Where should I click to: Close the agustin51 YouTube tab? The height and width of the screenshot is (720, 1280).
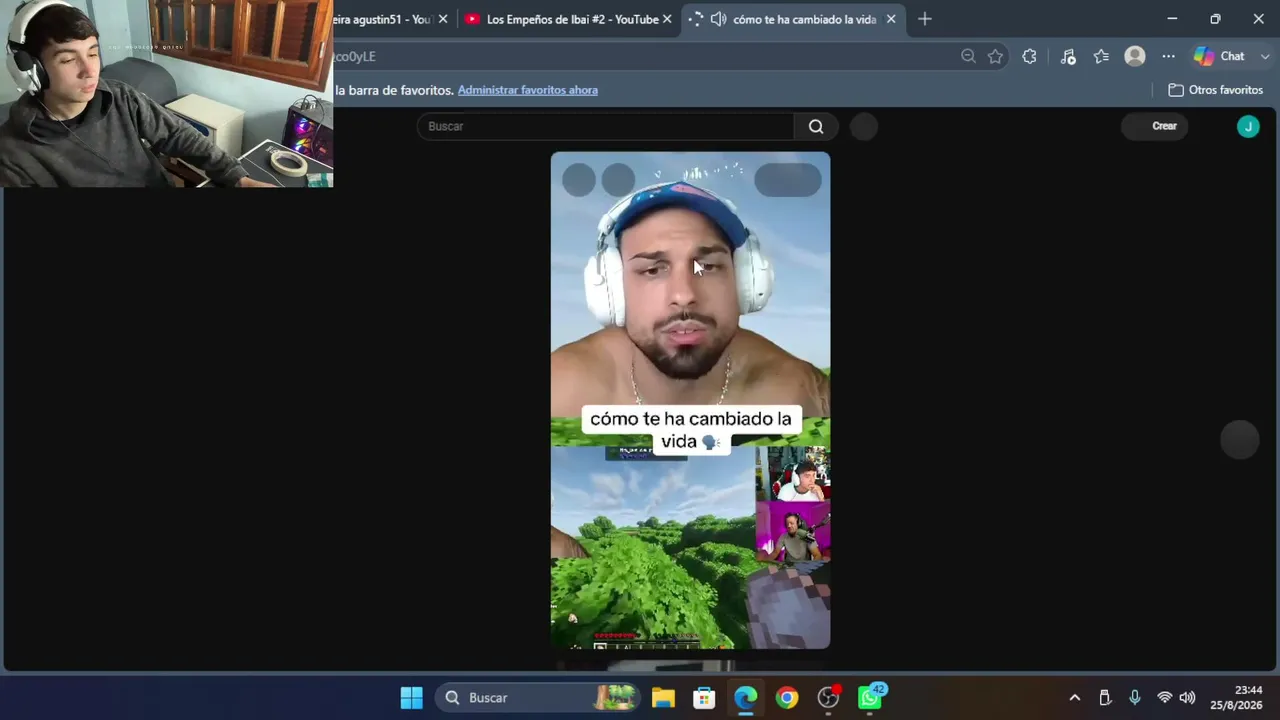coord(443,19)
